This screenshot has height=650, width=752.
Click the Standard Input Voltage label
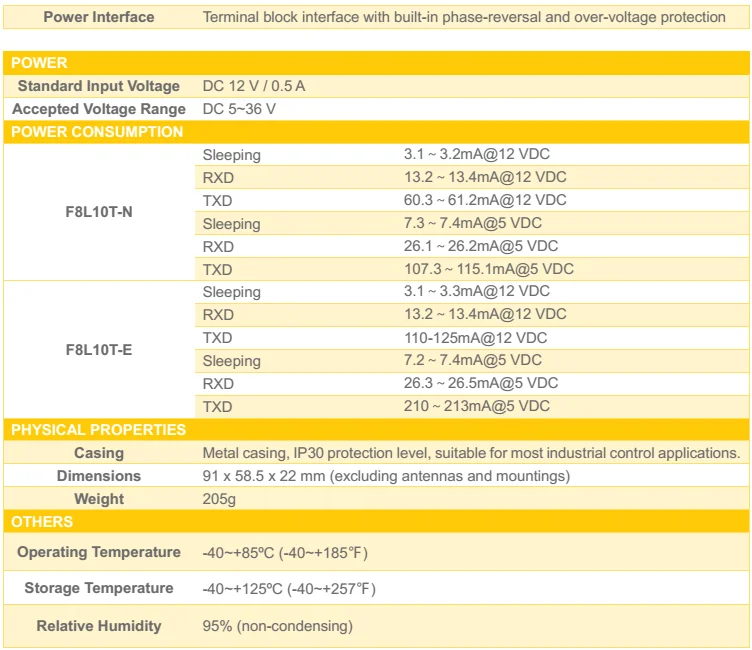click(x=99, y=86)
